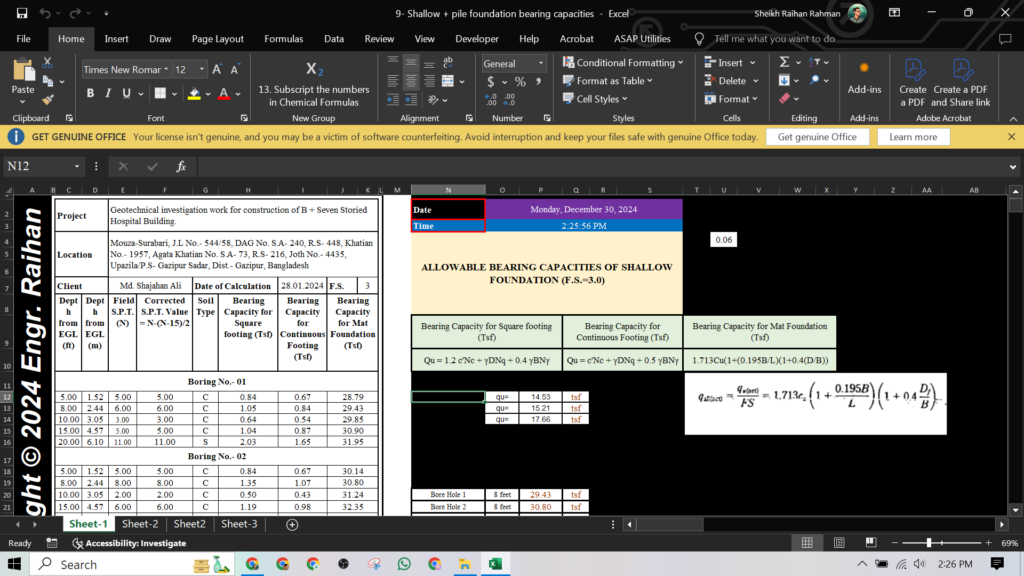Expand the General number format dropdown
This screenshot has height=576, width=1024.
point(541,63)
